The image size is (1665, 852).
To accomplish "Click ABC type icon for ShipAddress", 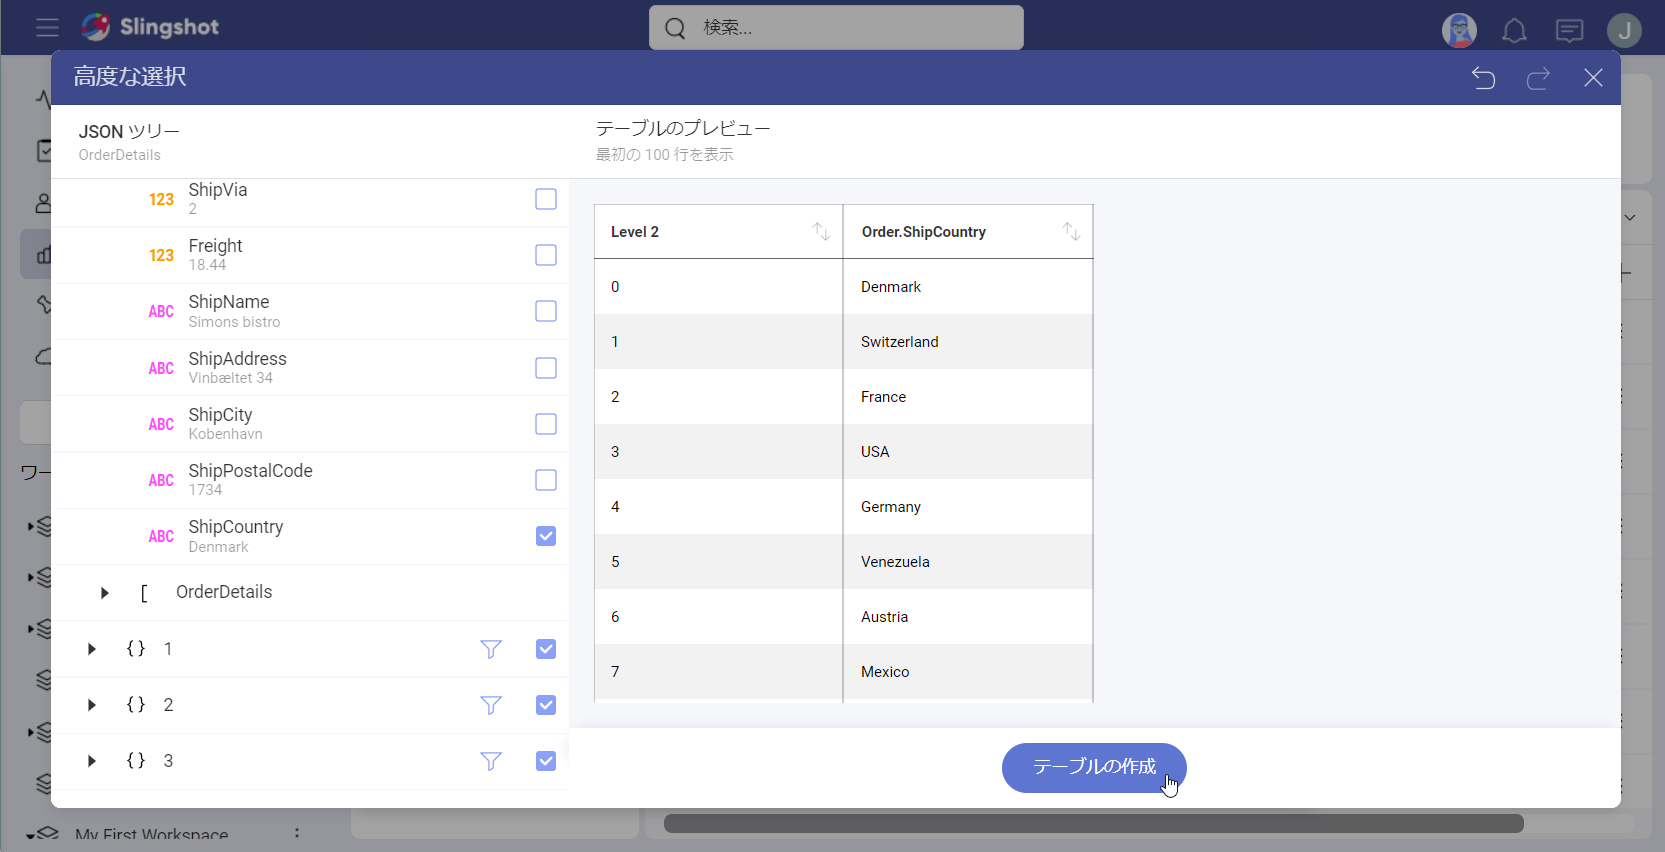I will (161, 369).
